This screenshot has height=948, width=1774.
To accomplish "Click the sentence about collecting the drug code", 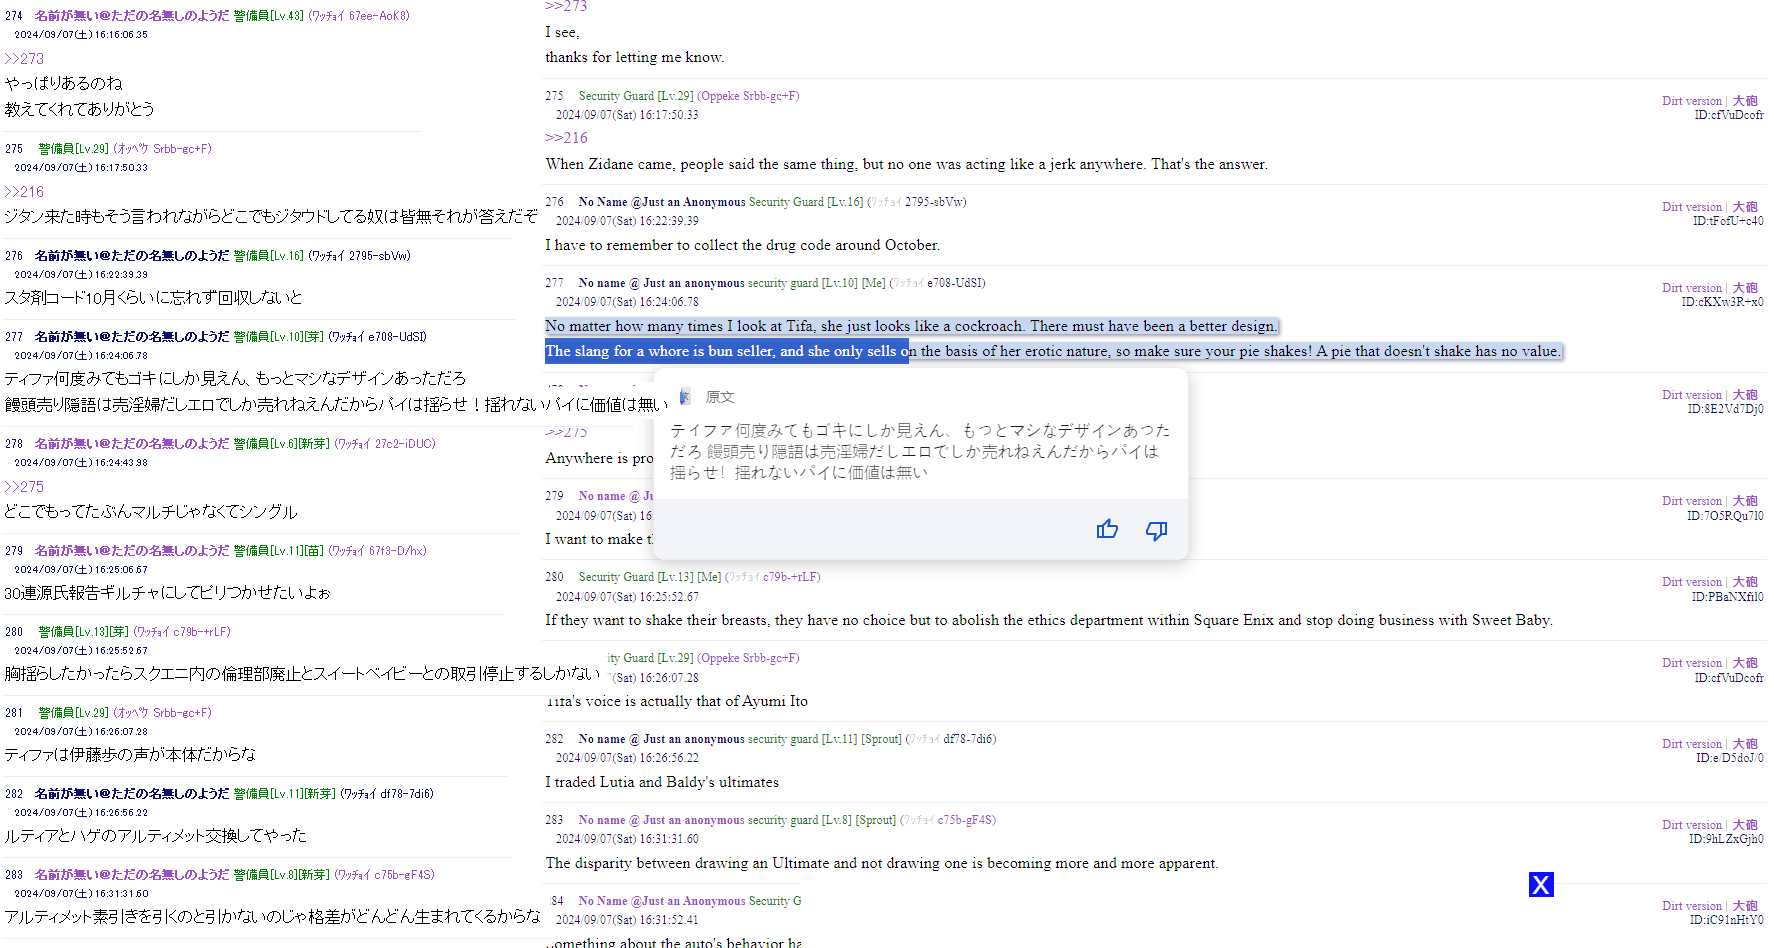I will click(742, 245).
